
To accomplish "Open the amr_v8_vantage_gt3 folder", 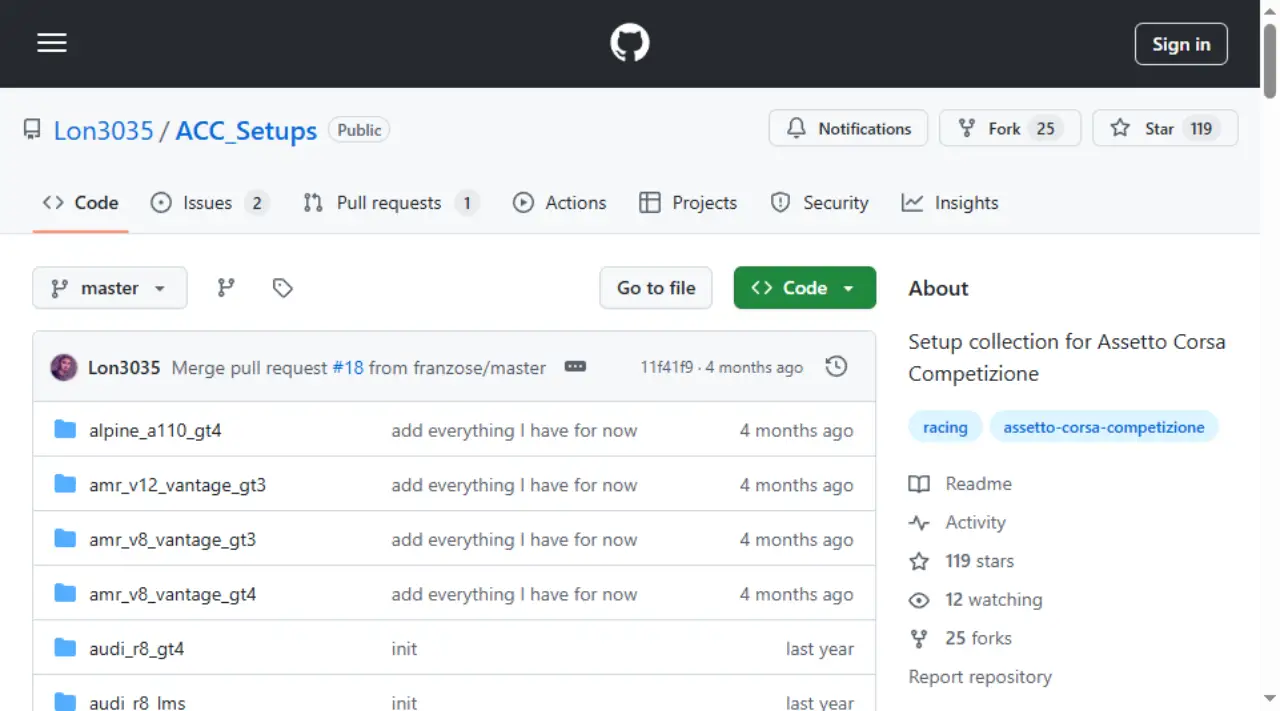I will tap(172, 540).
